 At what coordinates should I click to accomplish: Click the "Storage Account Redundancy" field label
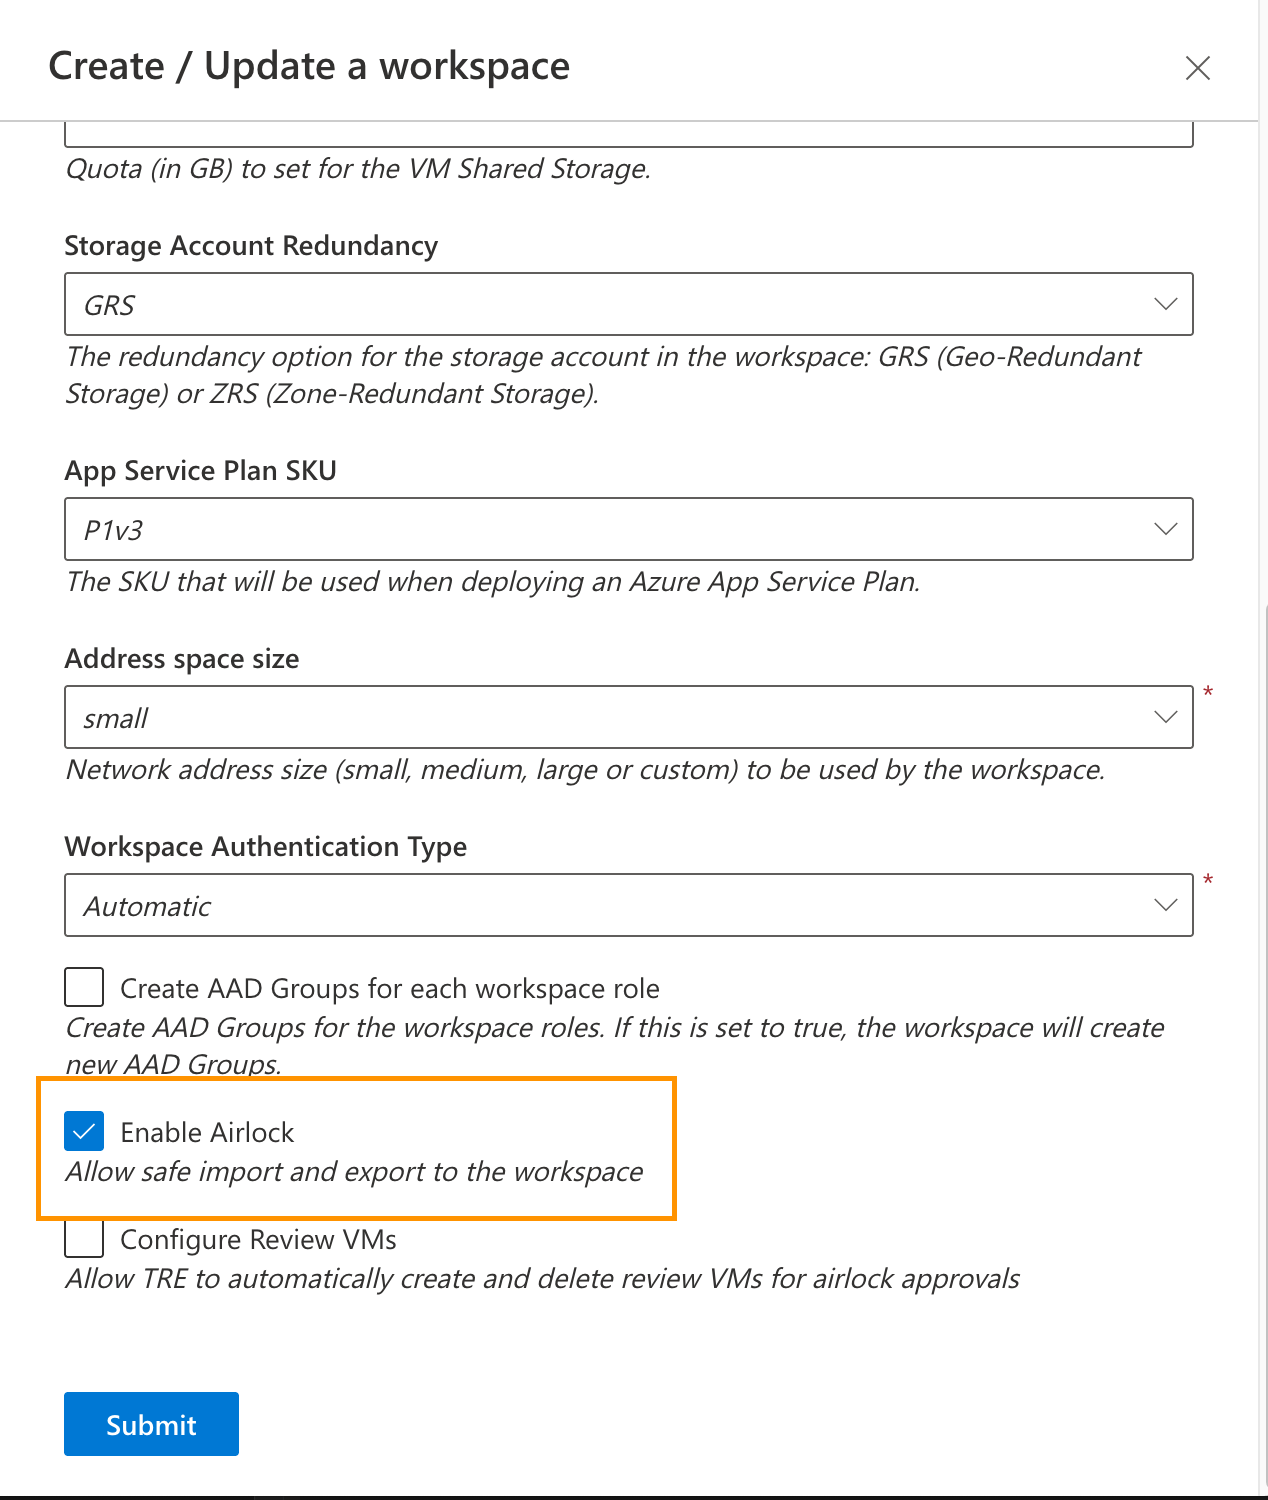coord(251,246)
